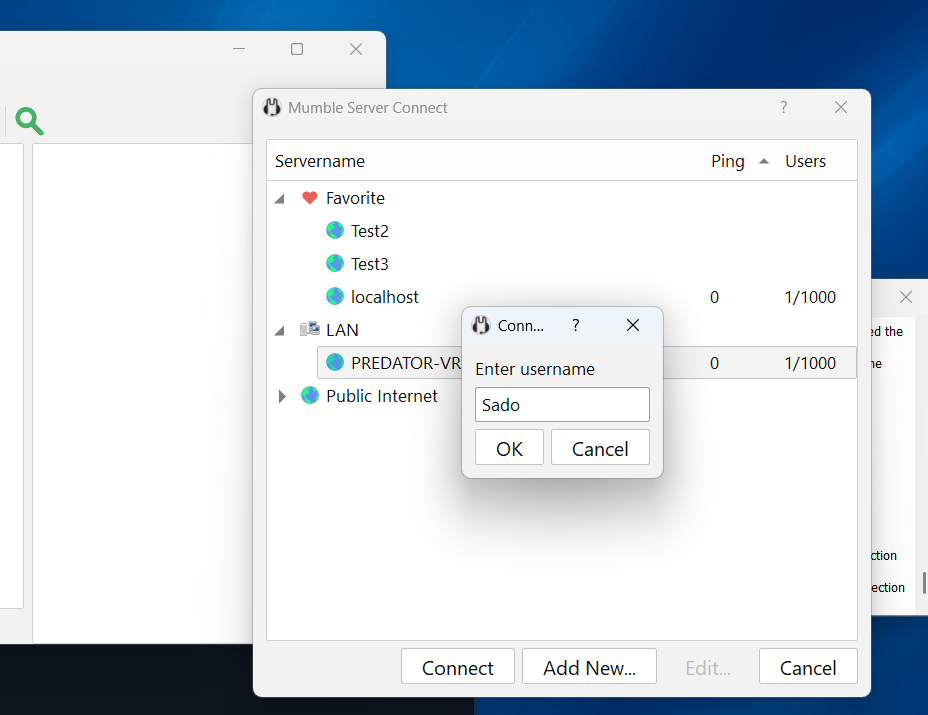
Task: Cancel the Enter username dialog
Action: pos(600,448)
